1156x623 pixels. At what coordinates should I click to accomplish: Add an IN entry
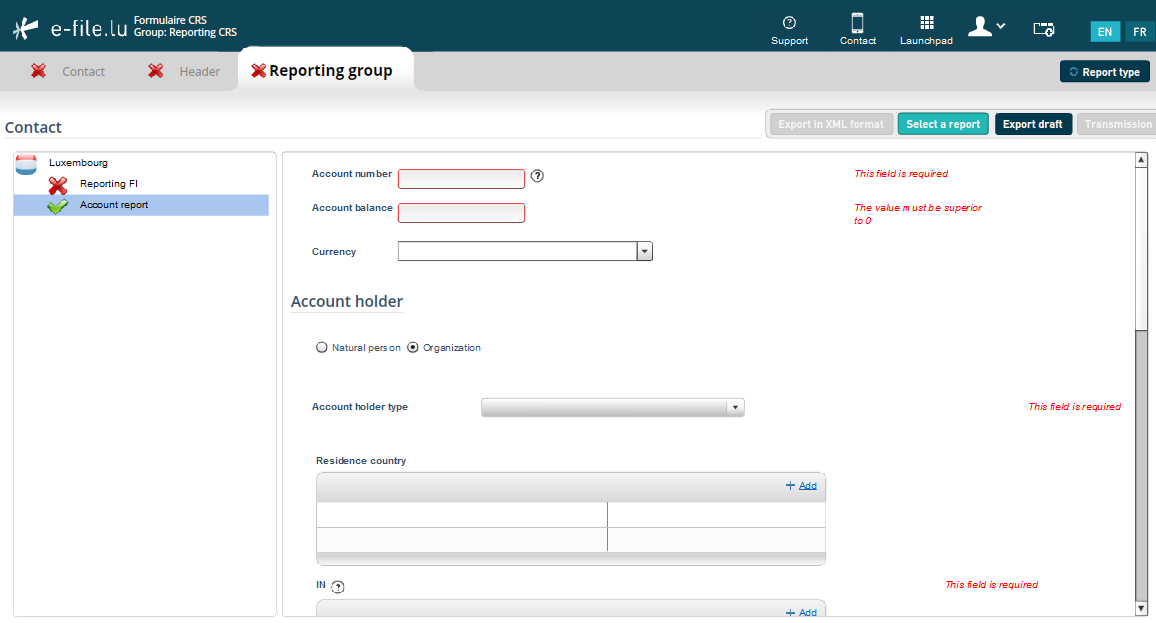click(801, 613)
